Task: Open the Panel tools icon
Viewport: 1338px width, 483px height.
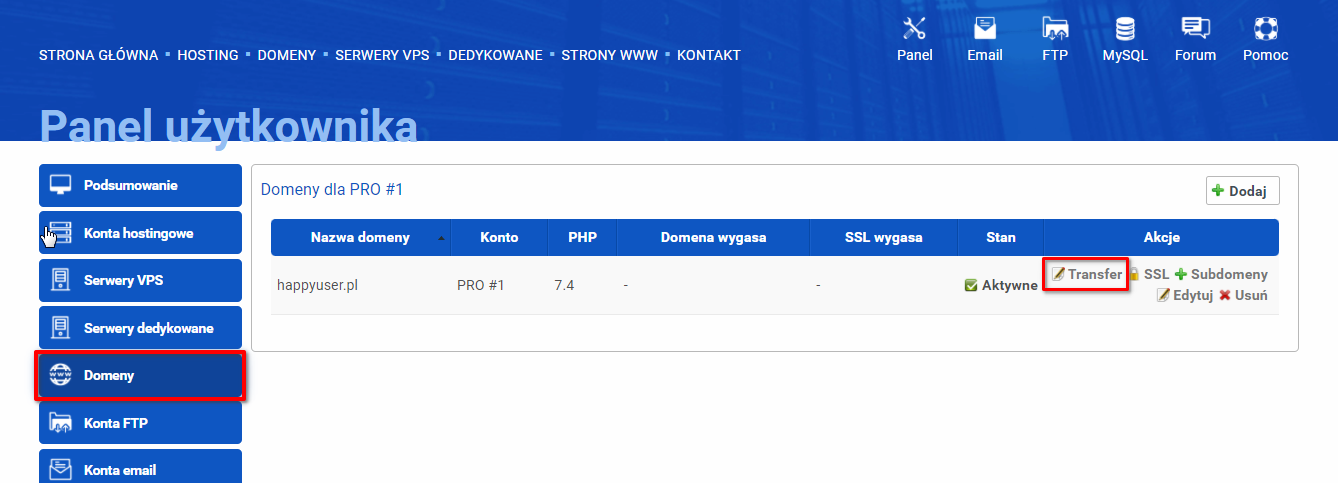Action: 914,28
